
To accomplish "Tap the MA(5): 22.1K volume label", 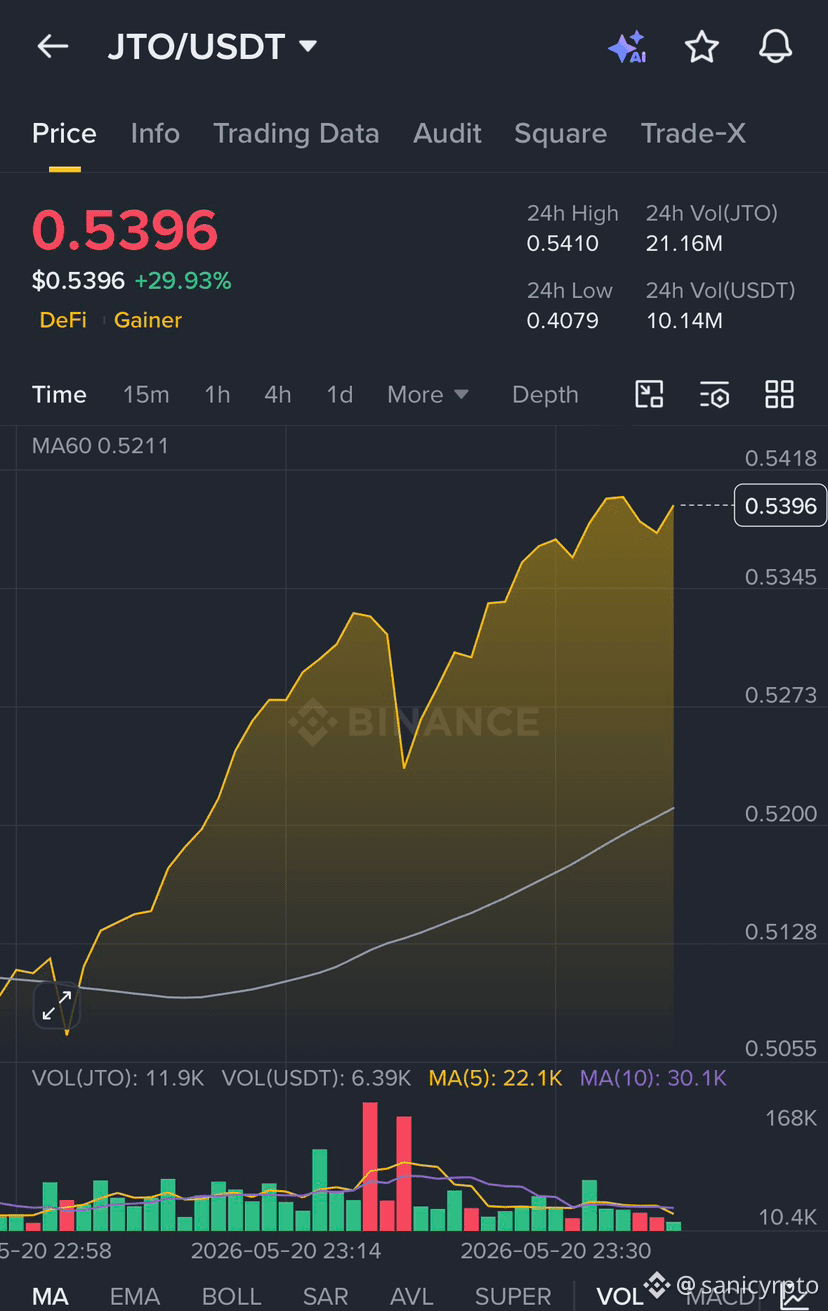I will pyautogui.click(x=496, y=1078).
